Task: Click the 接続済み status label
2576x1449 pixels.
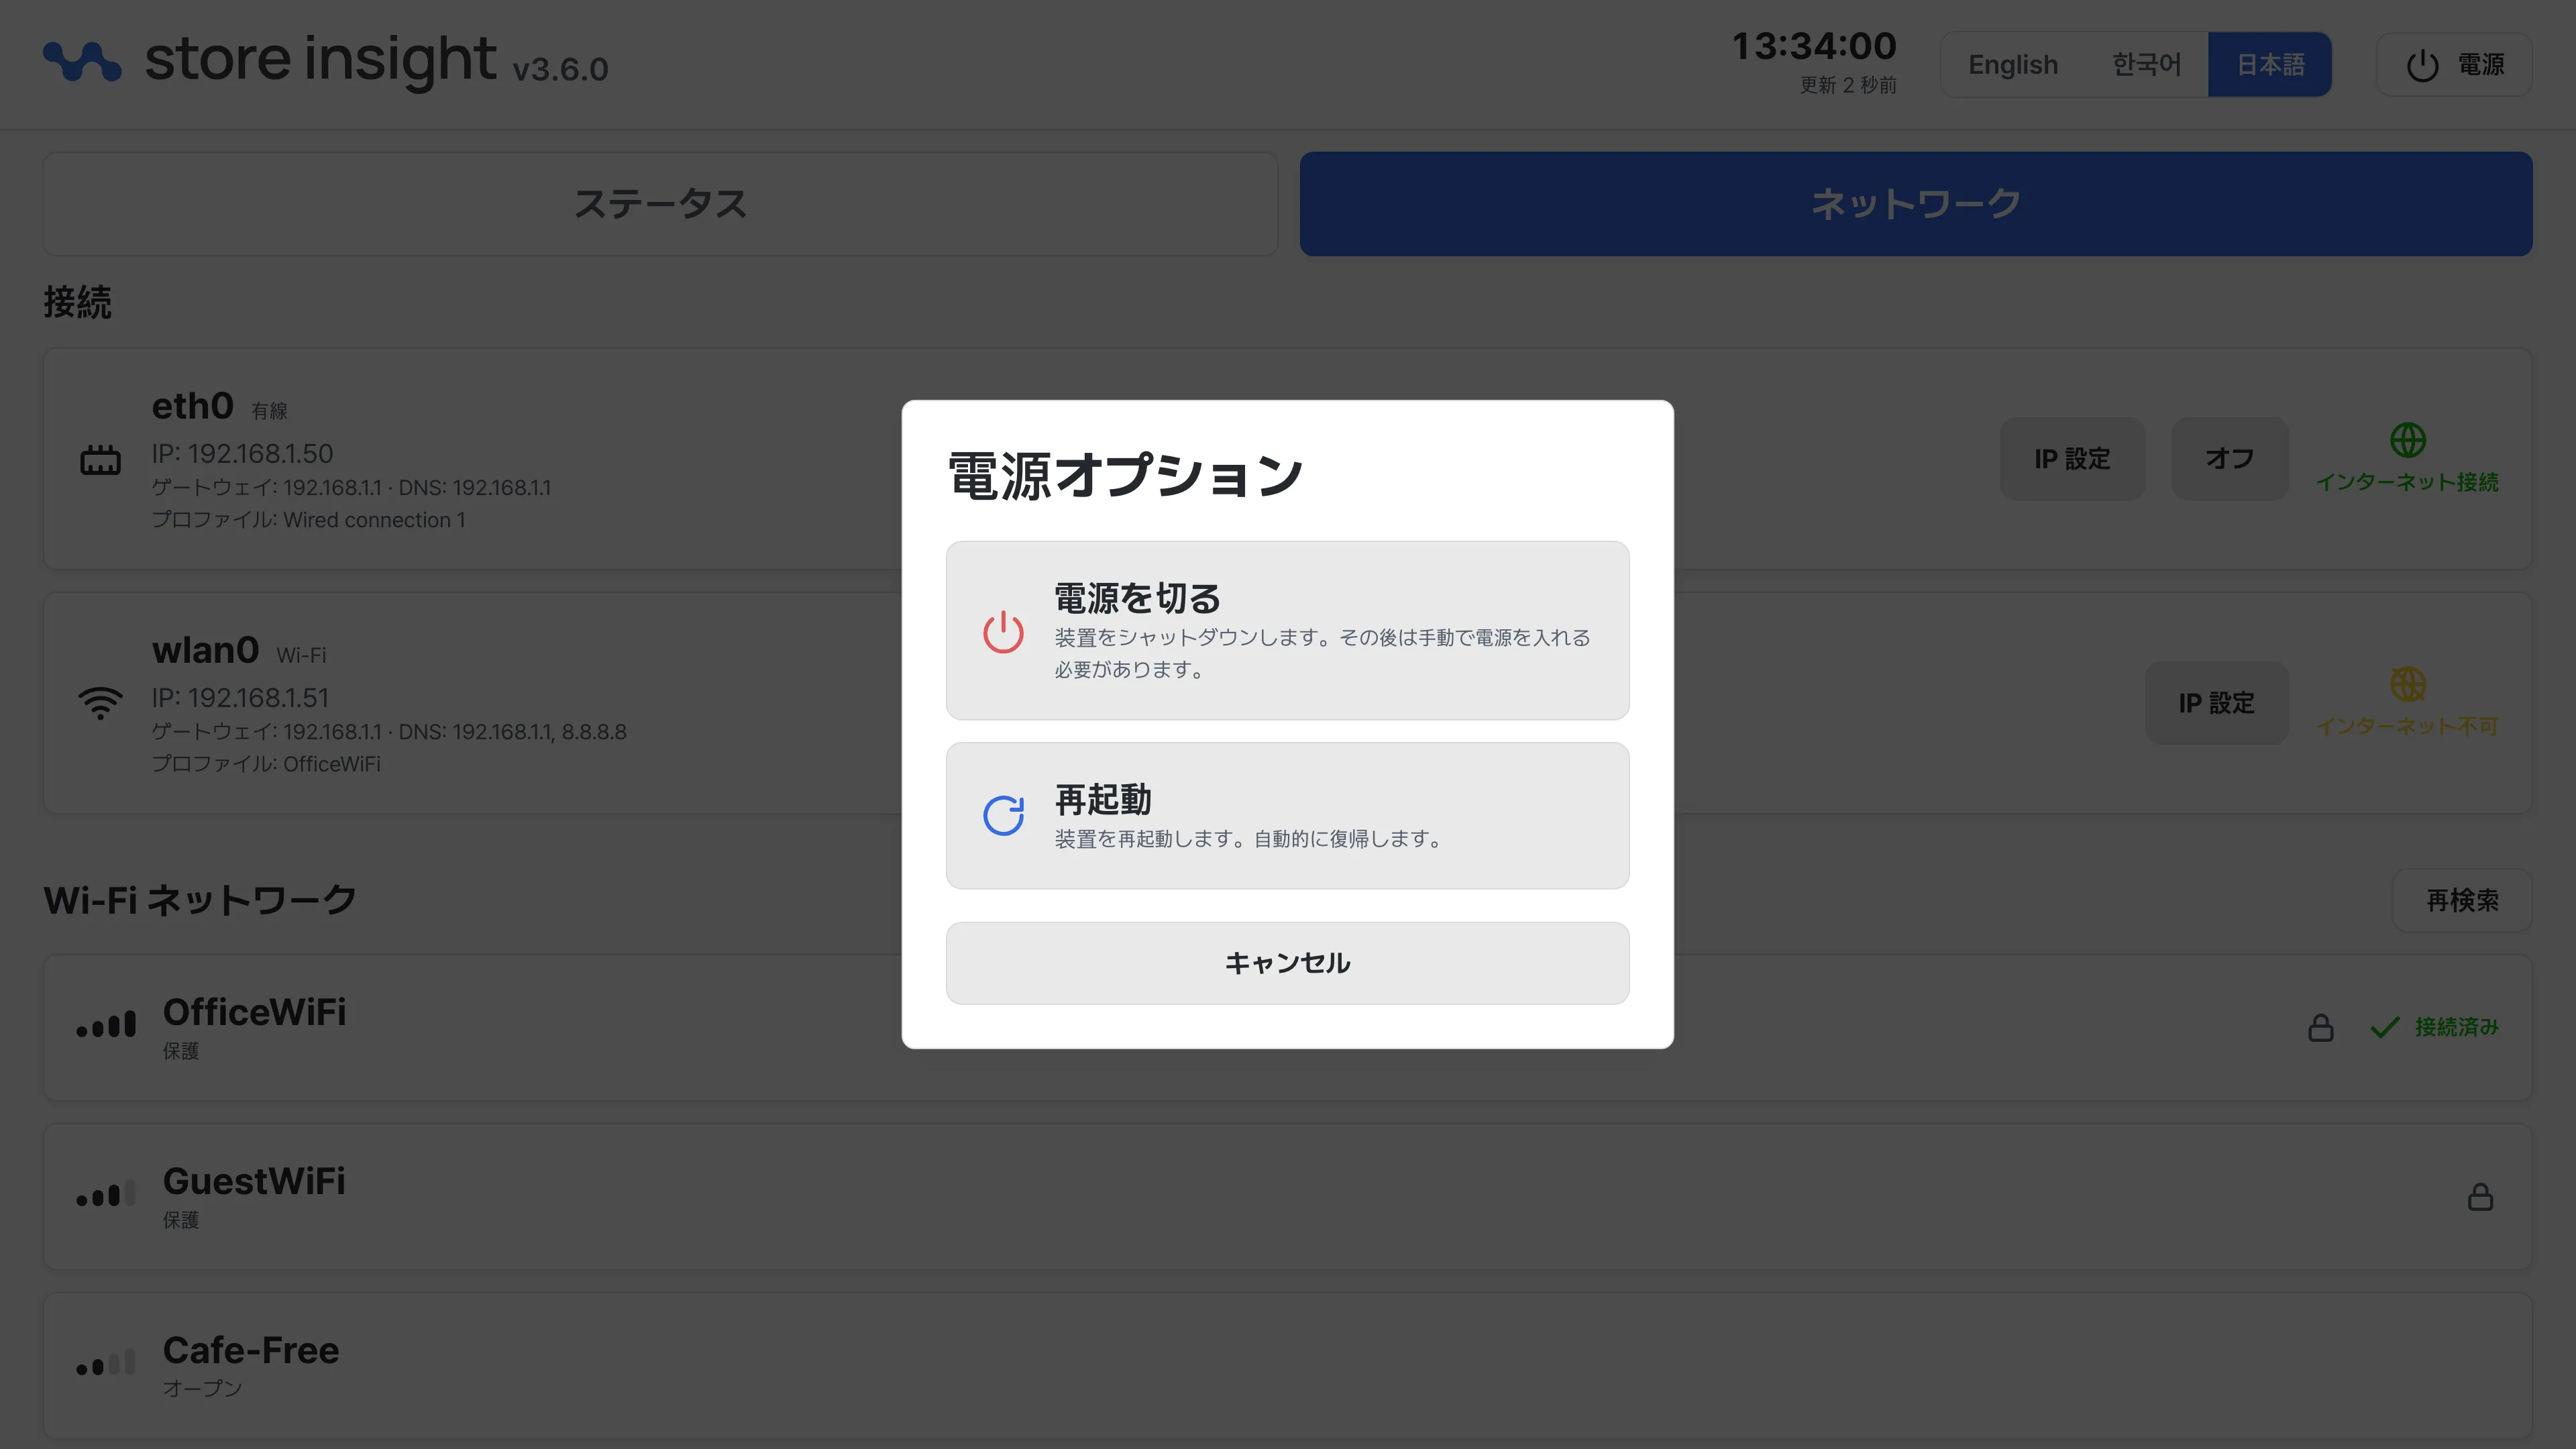Action: coord(2457,1027)
